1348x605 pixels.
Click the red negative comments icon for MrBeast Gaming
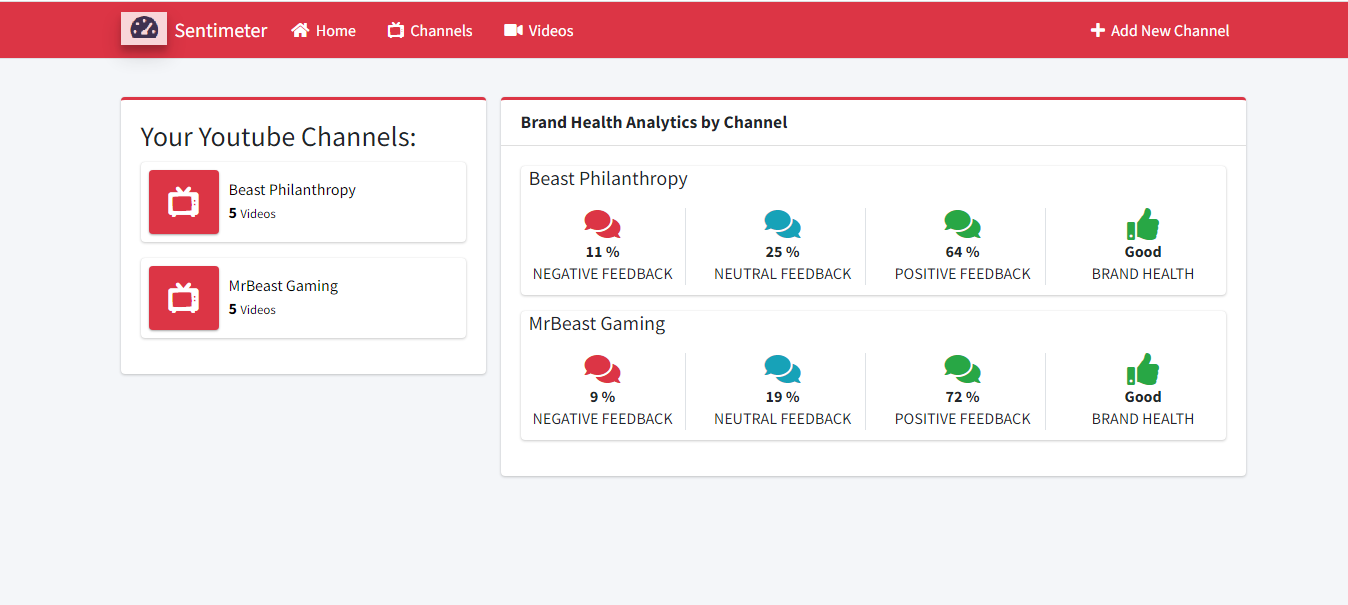pos(602,369)
